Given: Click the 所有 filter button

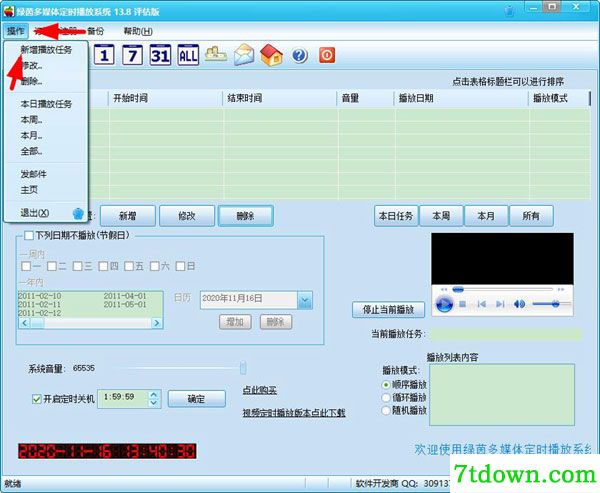Looking at the screenshot, I should point(531,216).
